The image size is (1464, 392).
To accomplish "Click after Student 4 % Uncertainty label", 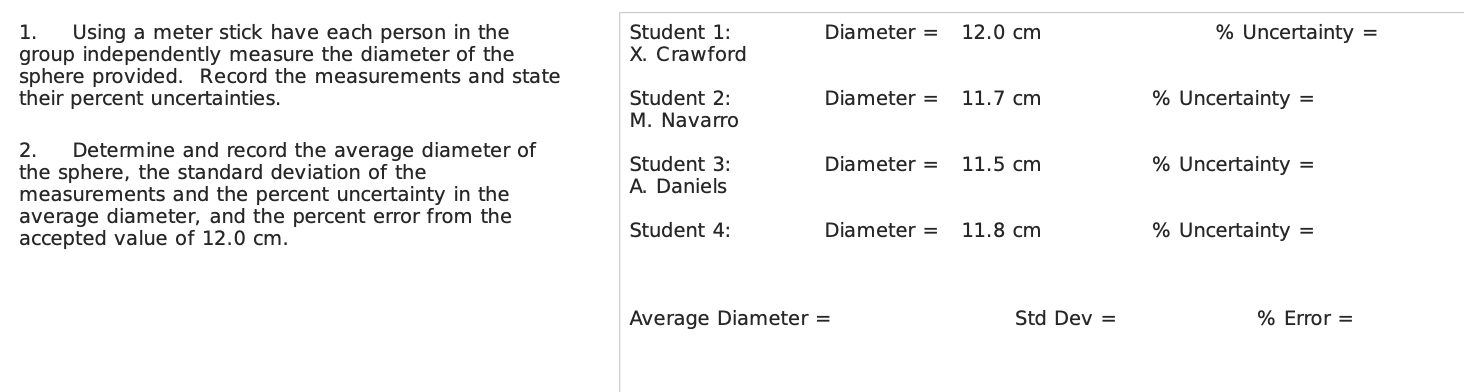I will 1385,230.
